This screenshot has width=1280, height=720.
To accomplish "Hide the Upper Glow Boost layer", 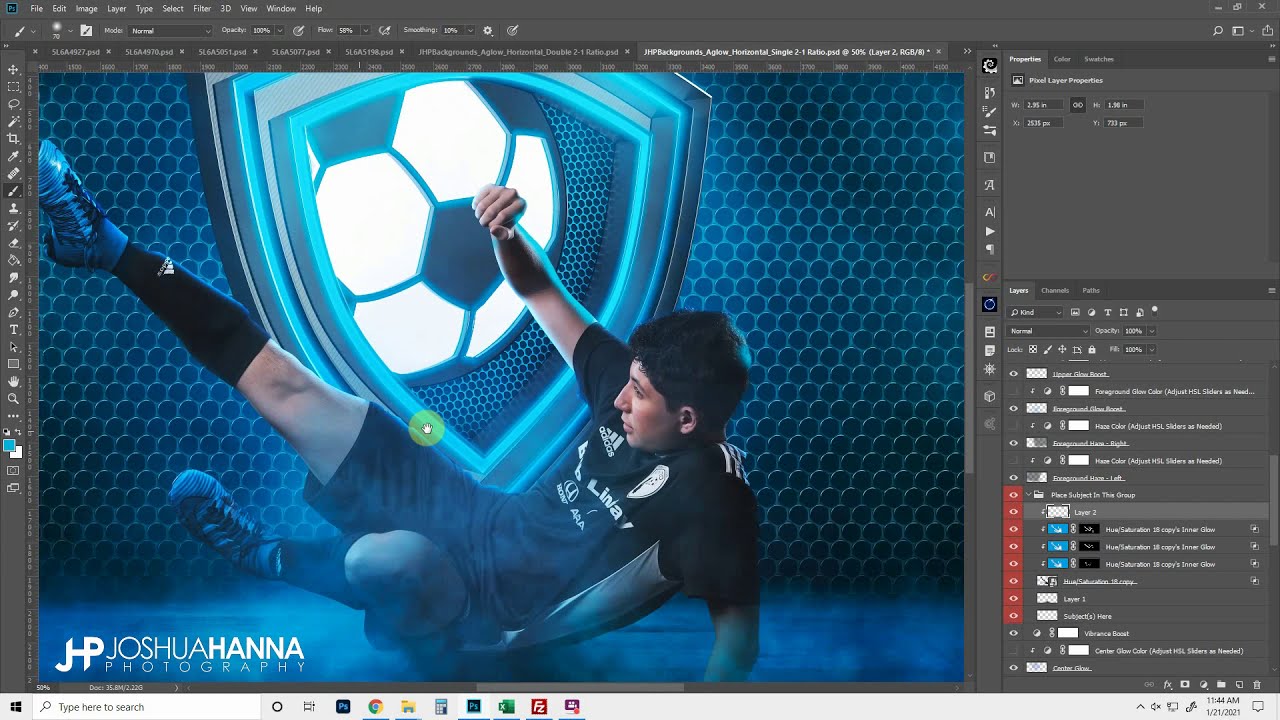I will [x=1013, y=374].
